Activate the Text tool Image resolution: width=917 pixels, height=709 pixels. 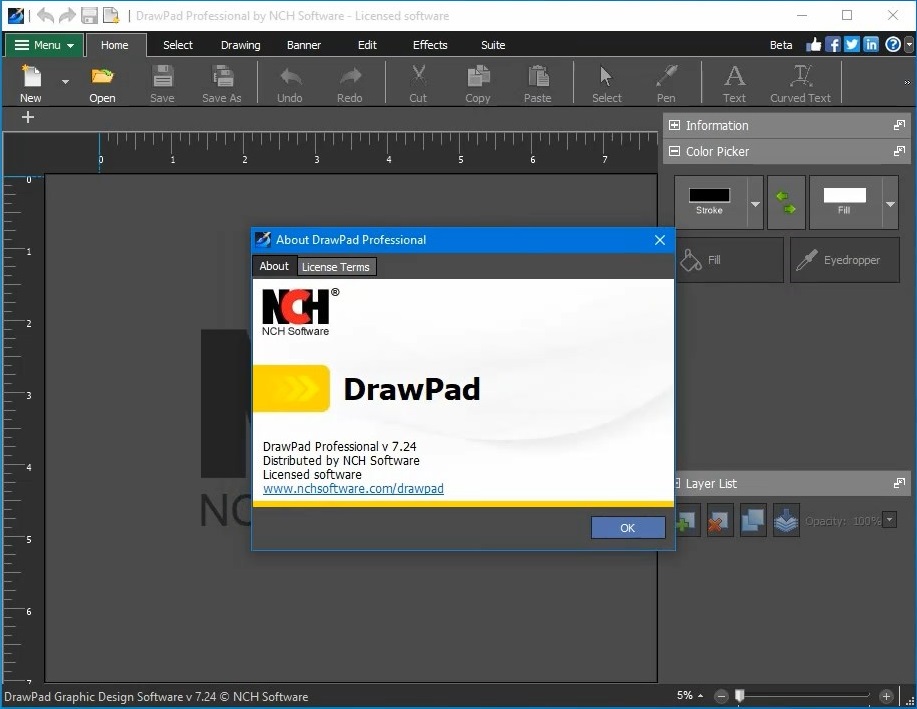(735, 83)
